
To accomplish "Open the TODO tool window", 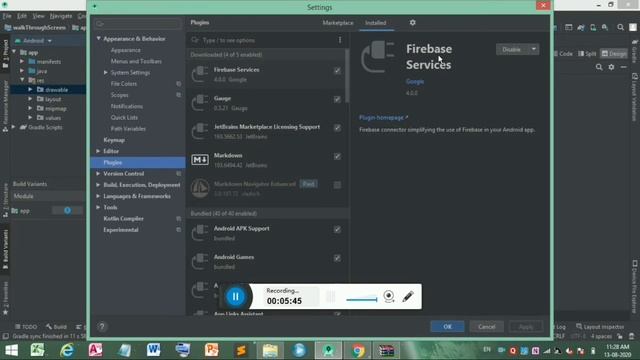I will 26,327.
